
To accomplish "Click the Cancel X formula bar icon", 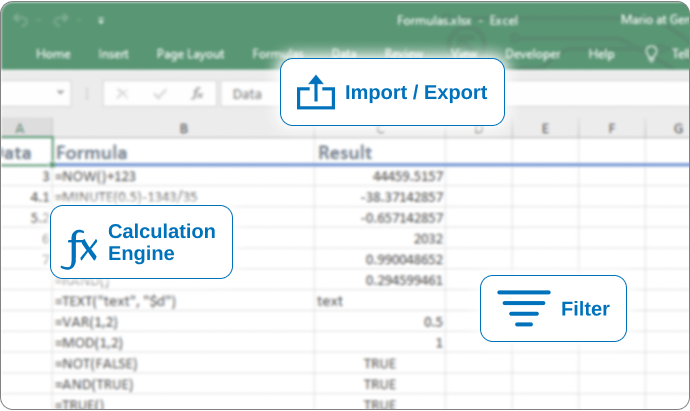I will click(122, 93).
